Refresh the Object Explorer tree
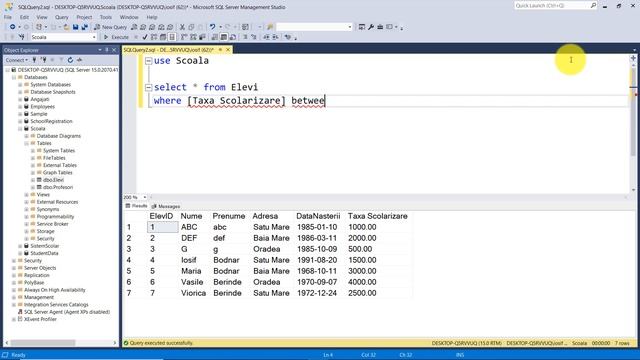The image size is (640, 360). 70,60
